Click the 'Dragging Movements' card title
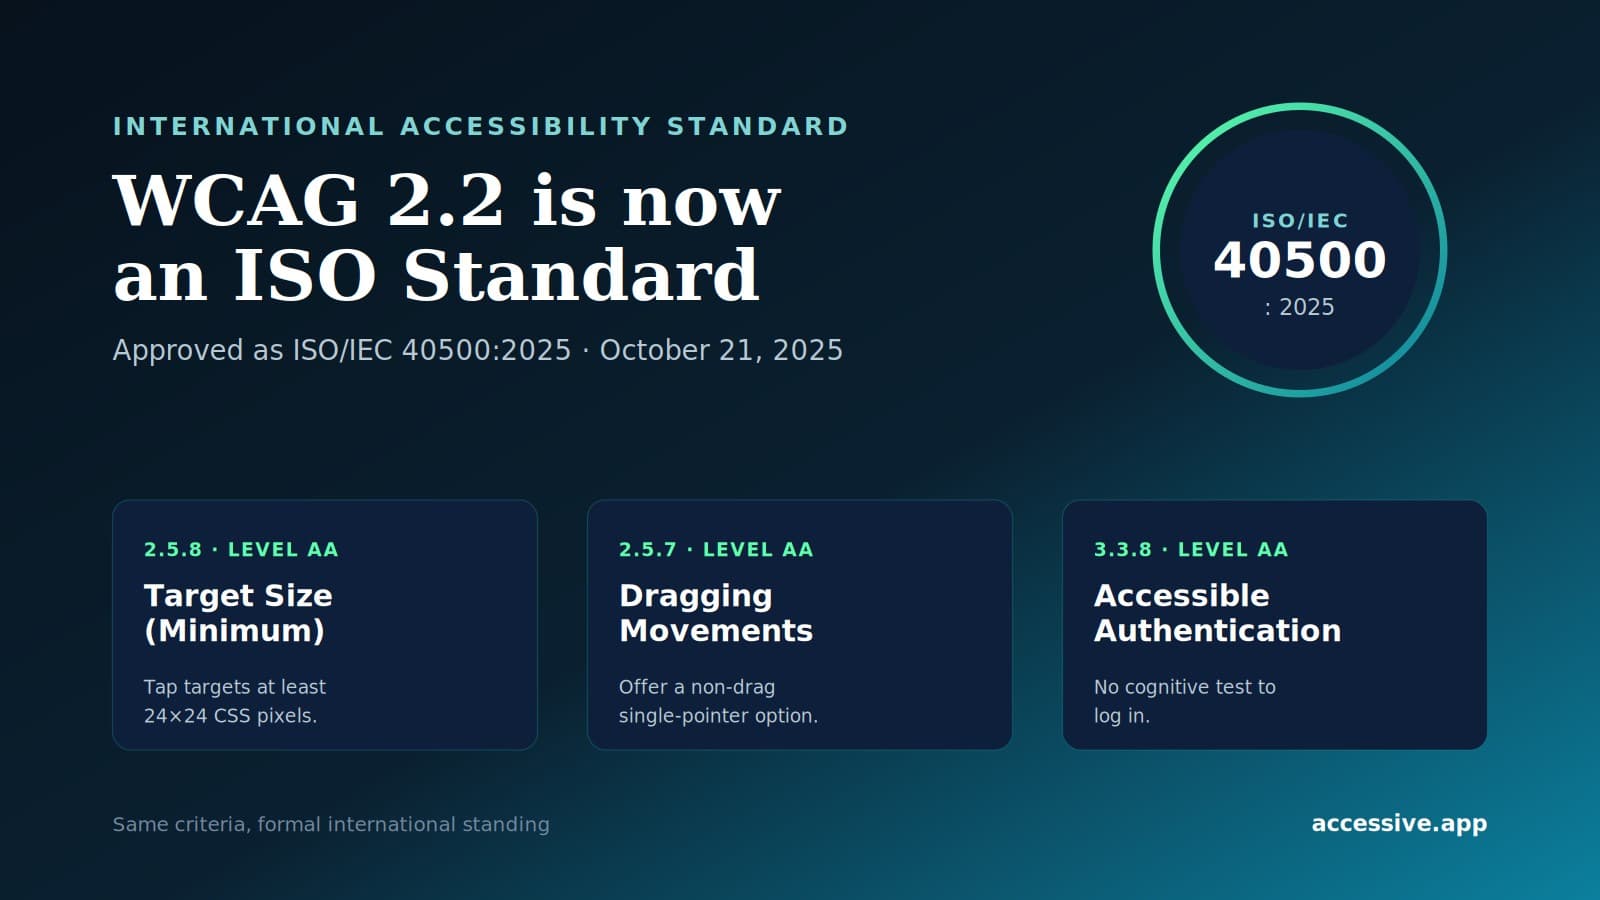This screenshot has height=900, width=1600. (x=716, y=613)
